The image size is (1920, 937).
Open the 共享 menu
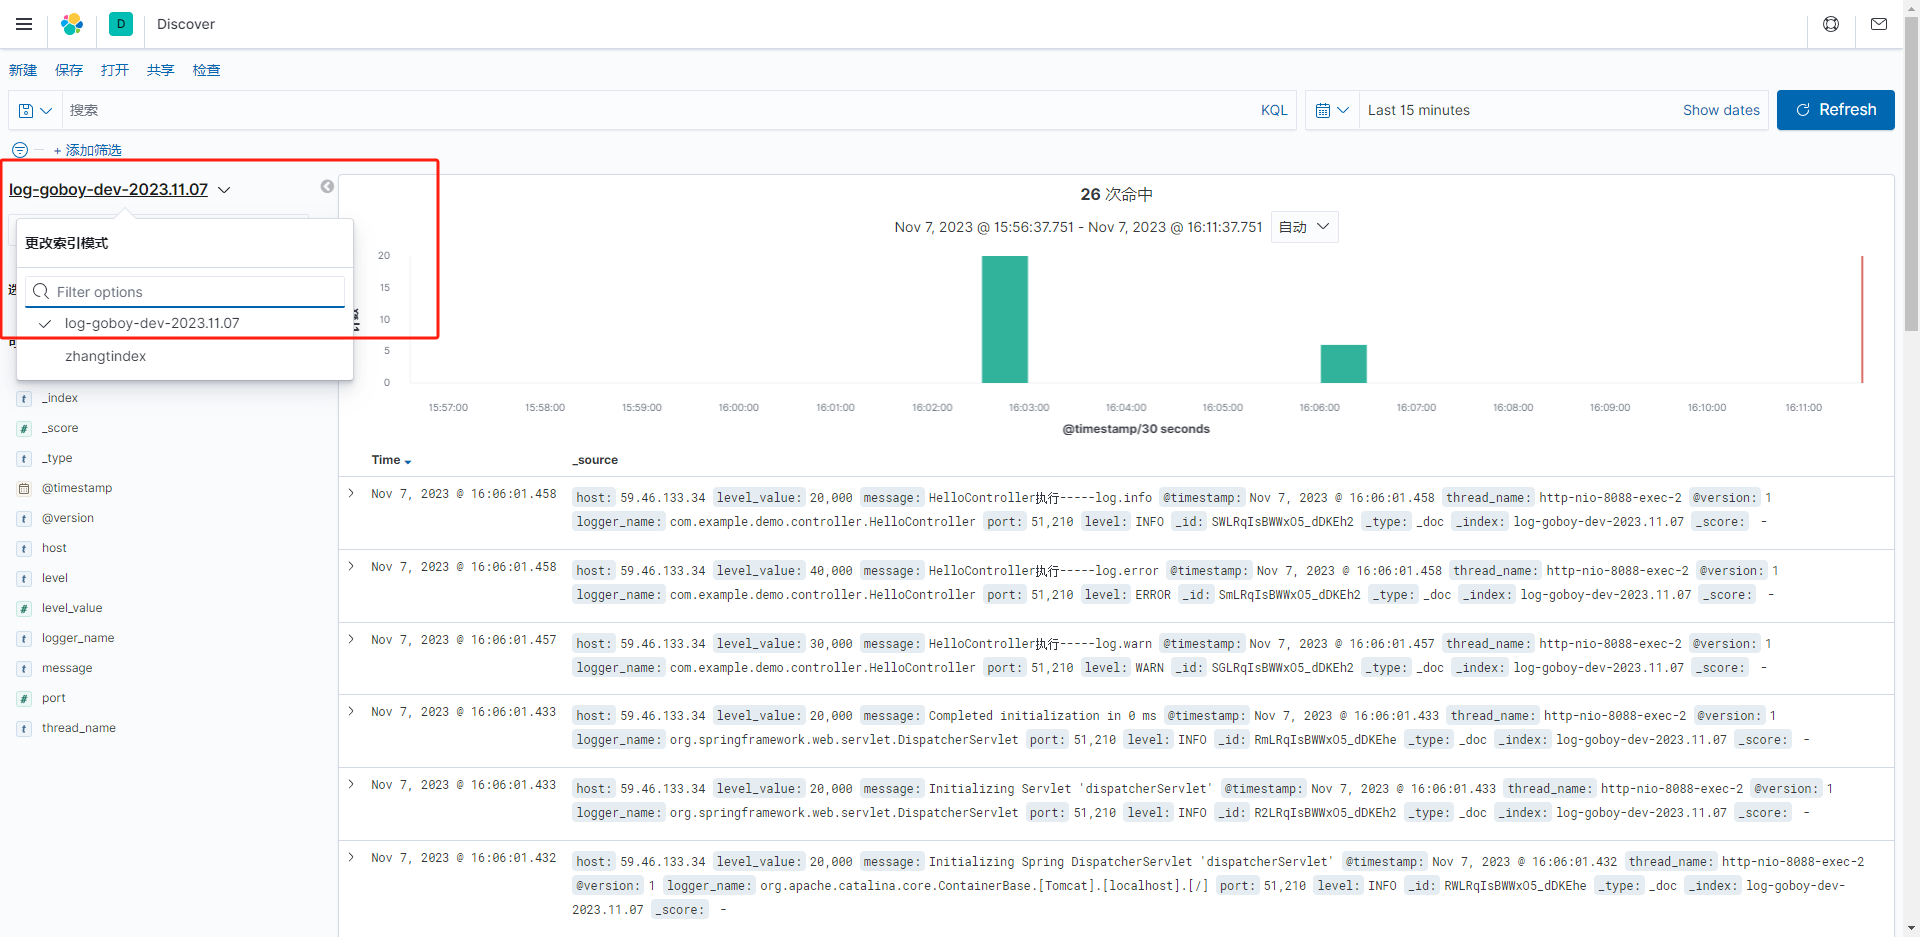click(x=160, y=70)
